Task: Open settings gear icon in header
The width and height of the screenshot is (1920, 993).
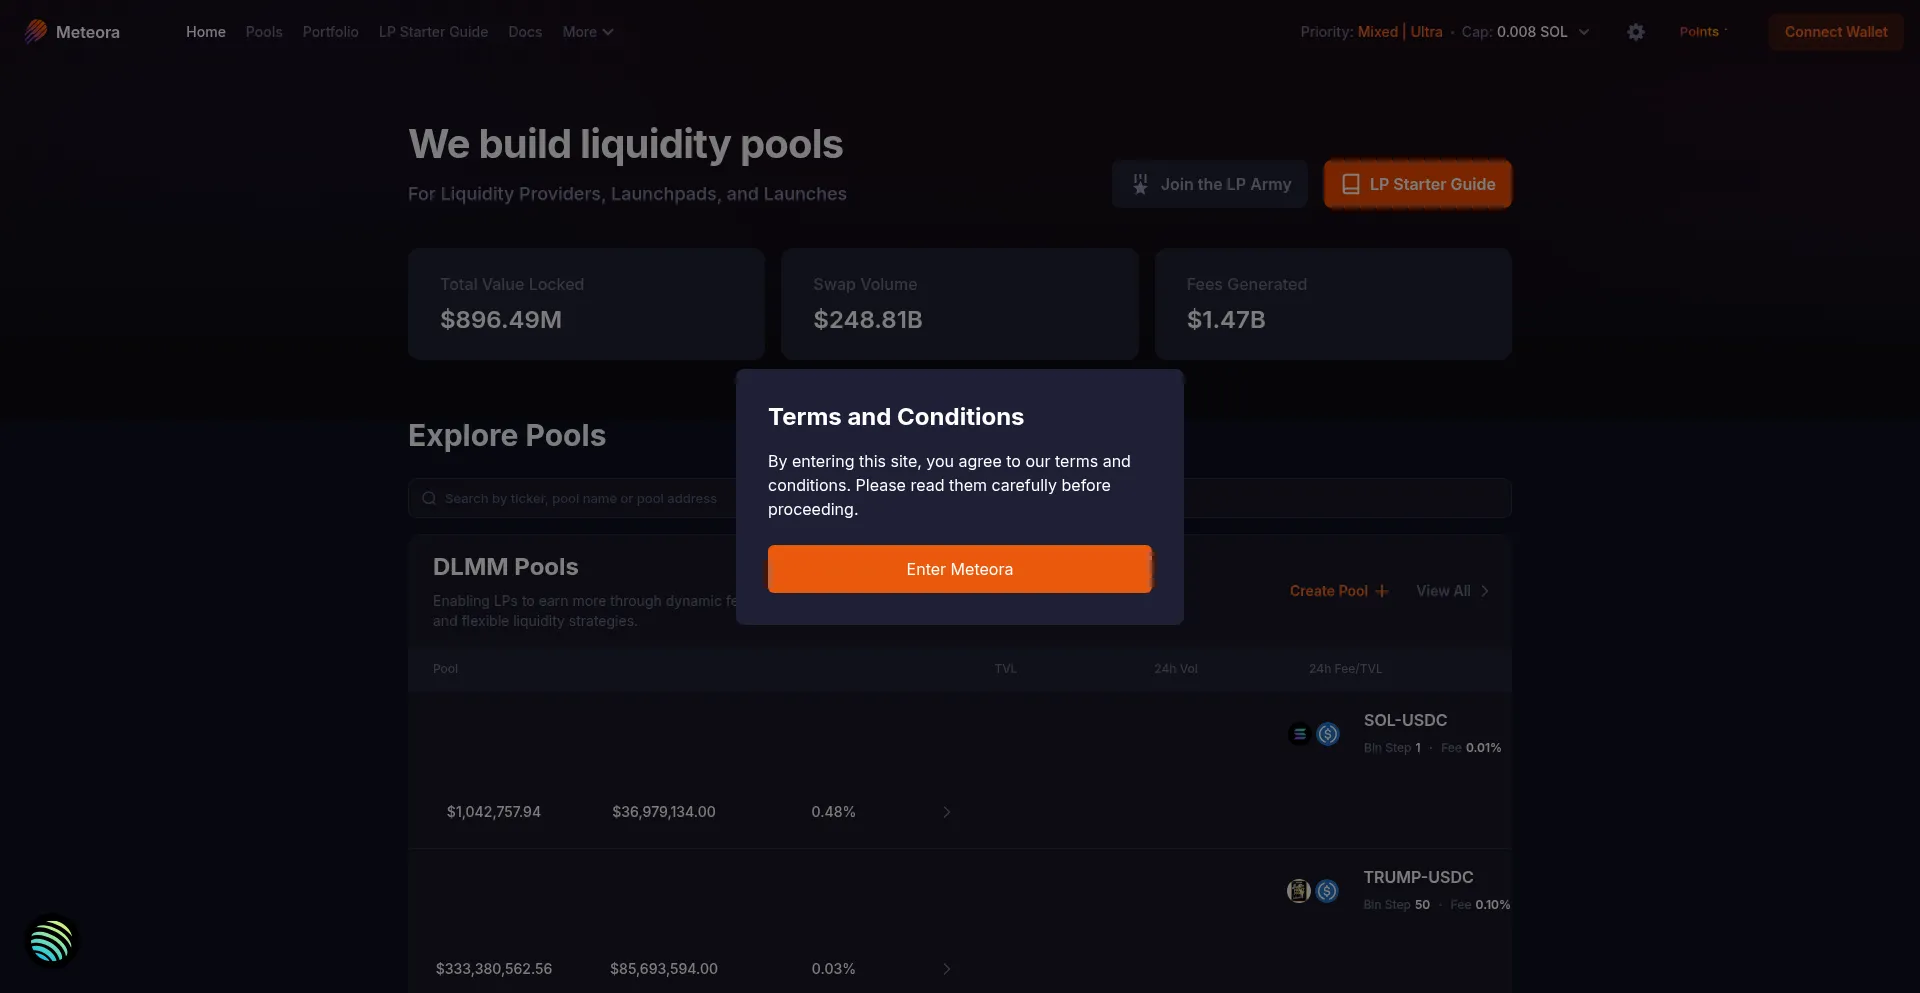Action: [1636, 32]
